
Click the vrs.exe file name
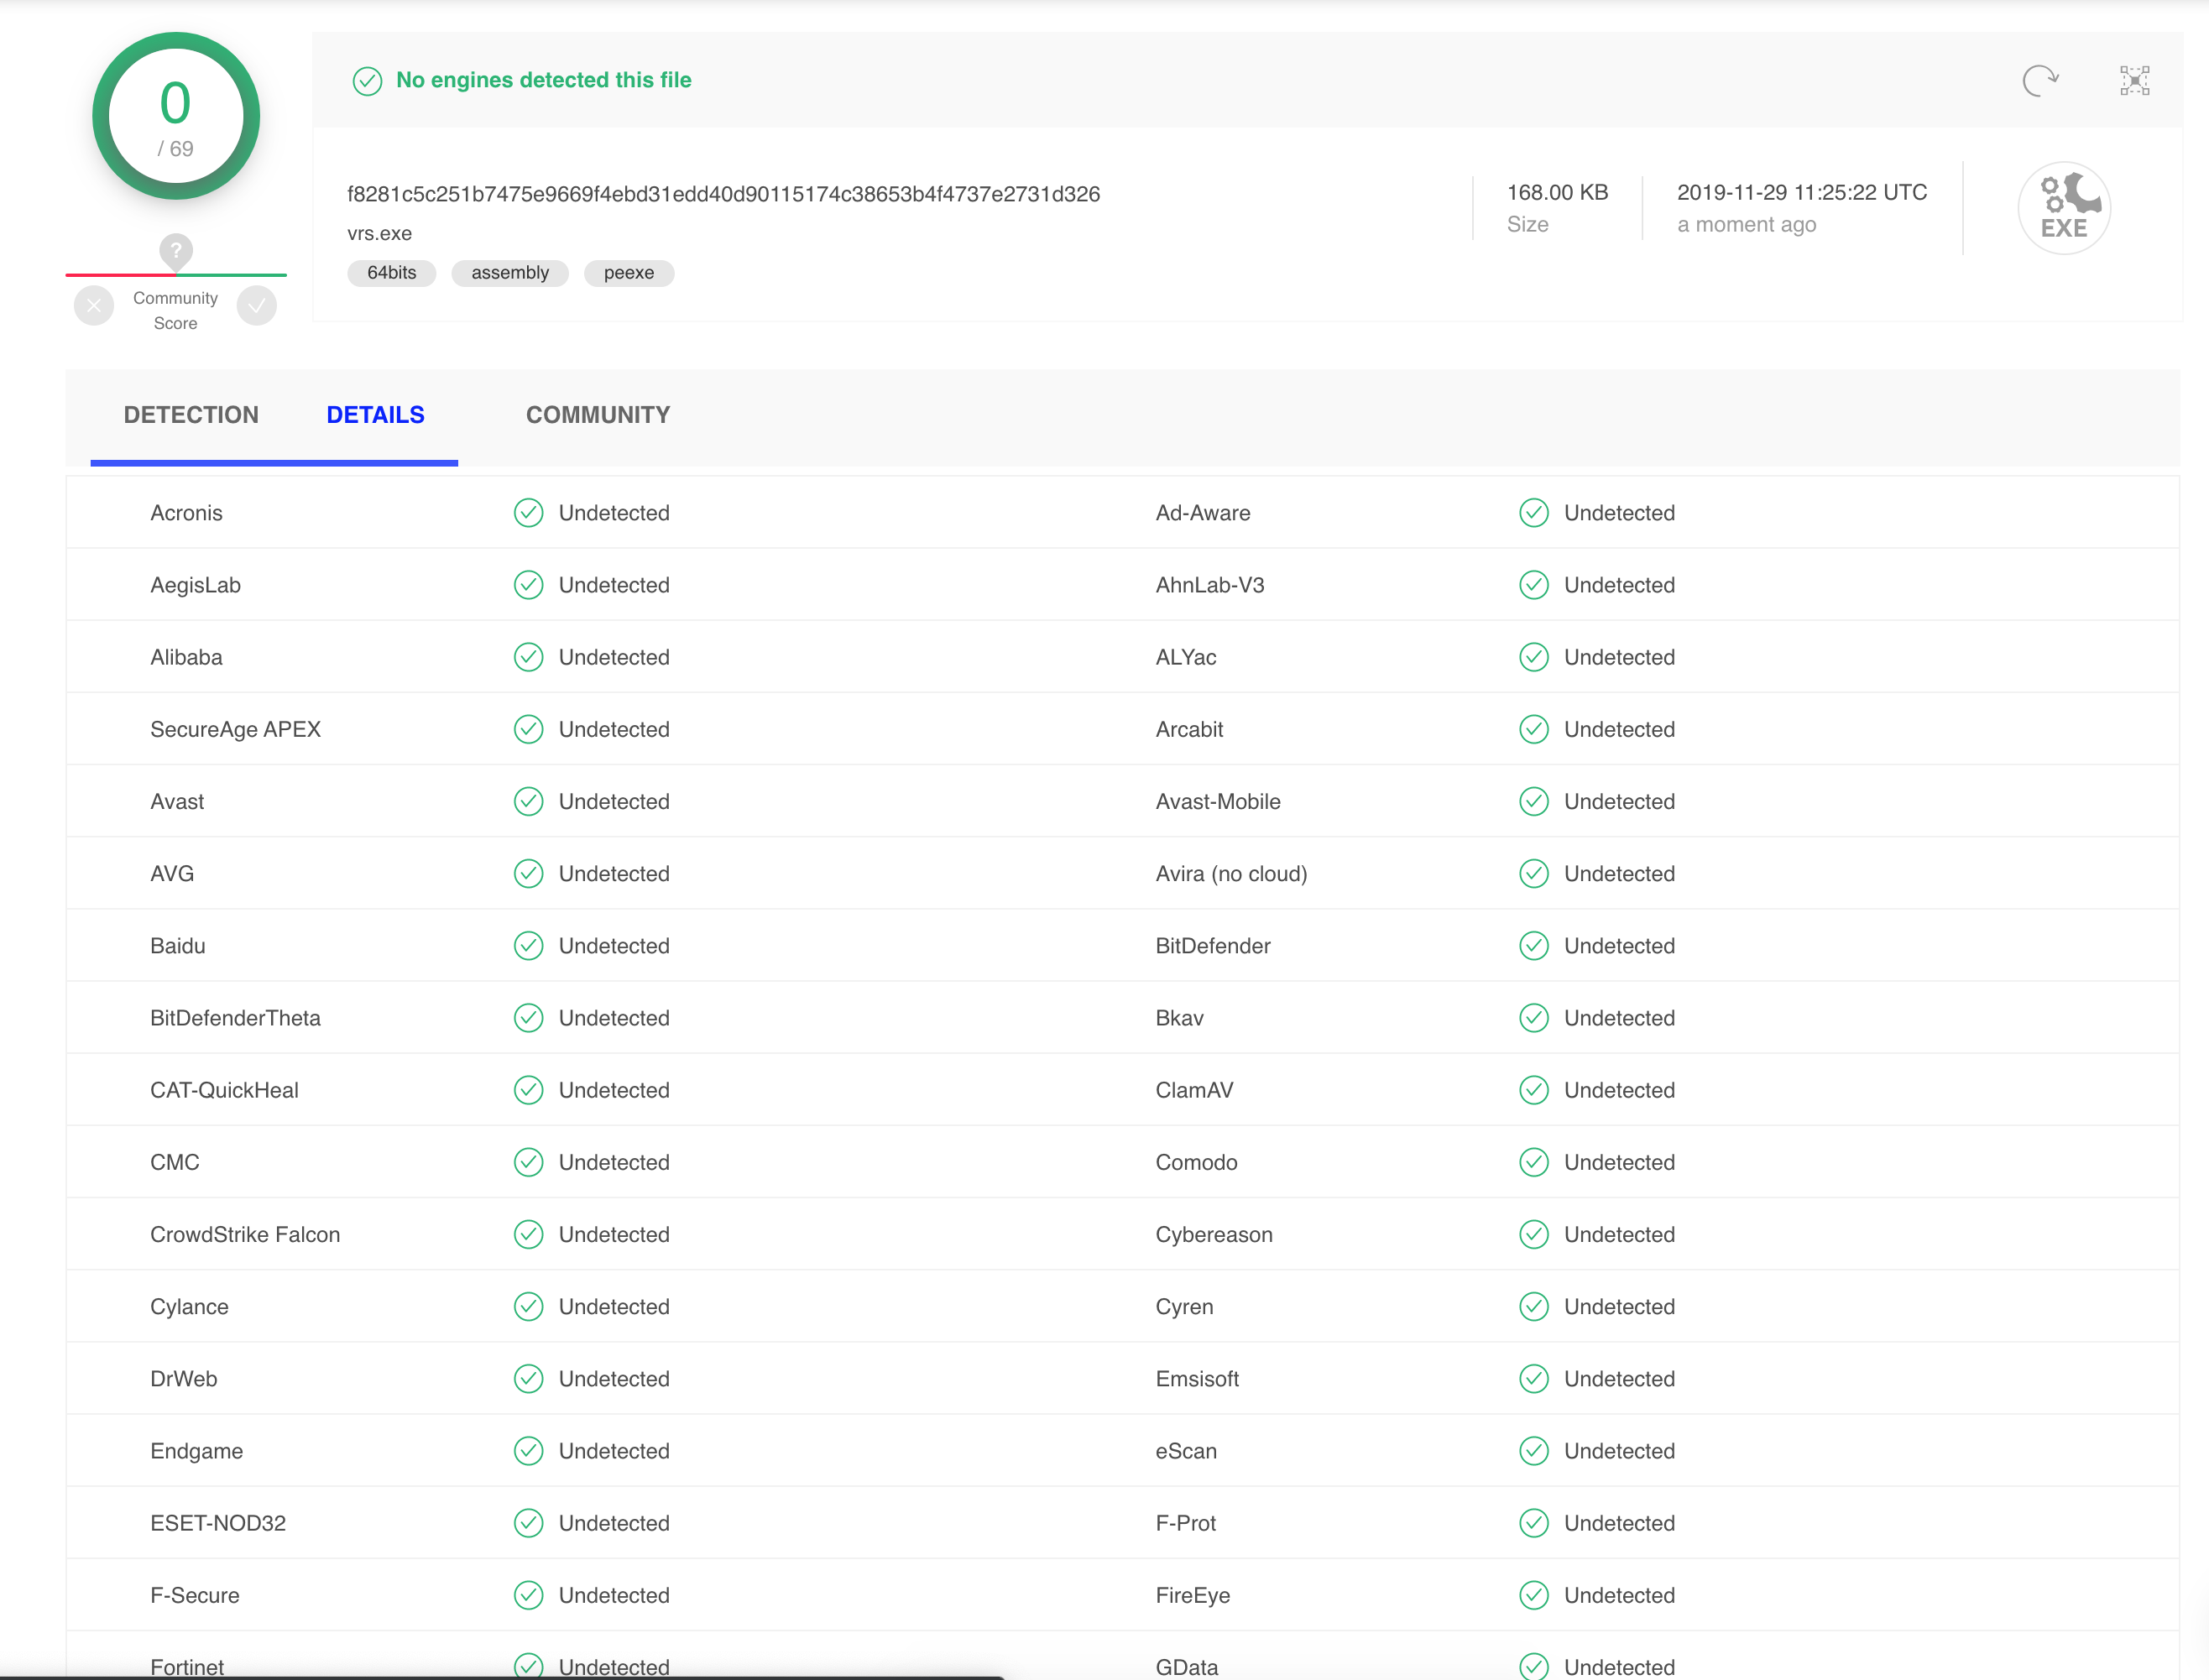pos(379,234)
